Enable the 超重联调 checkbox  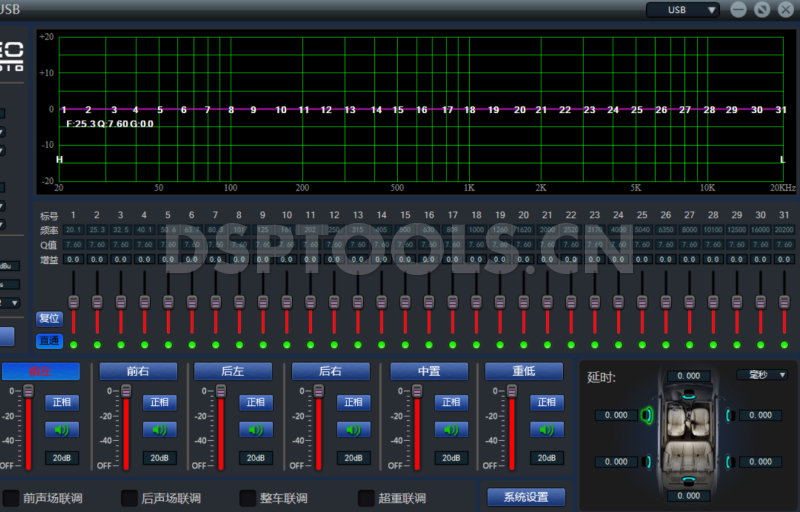366,498
